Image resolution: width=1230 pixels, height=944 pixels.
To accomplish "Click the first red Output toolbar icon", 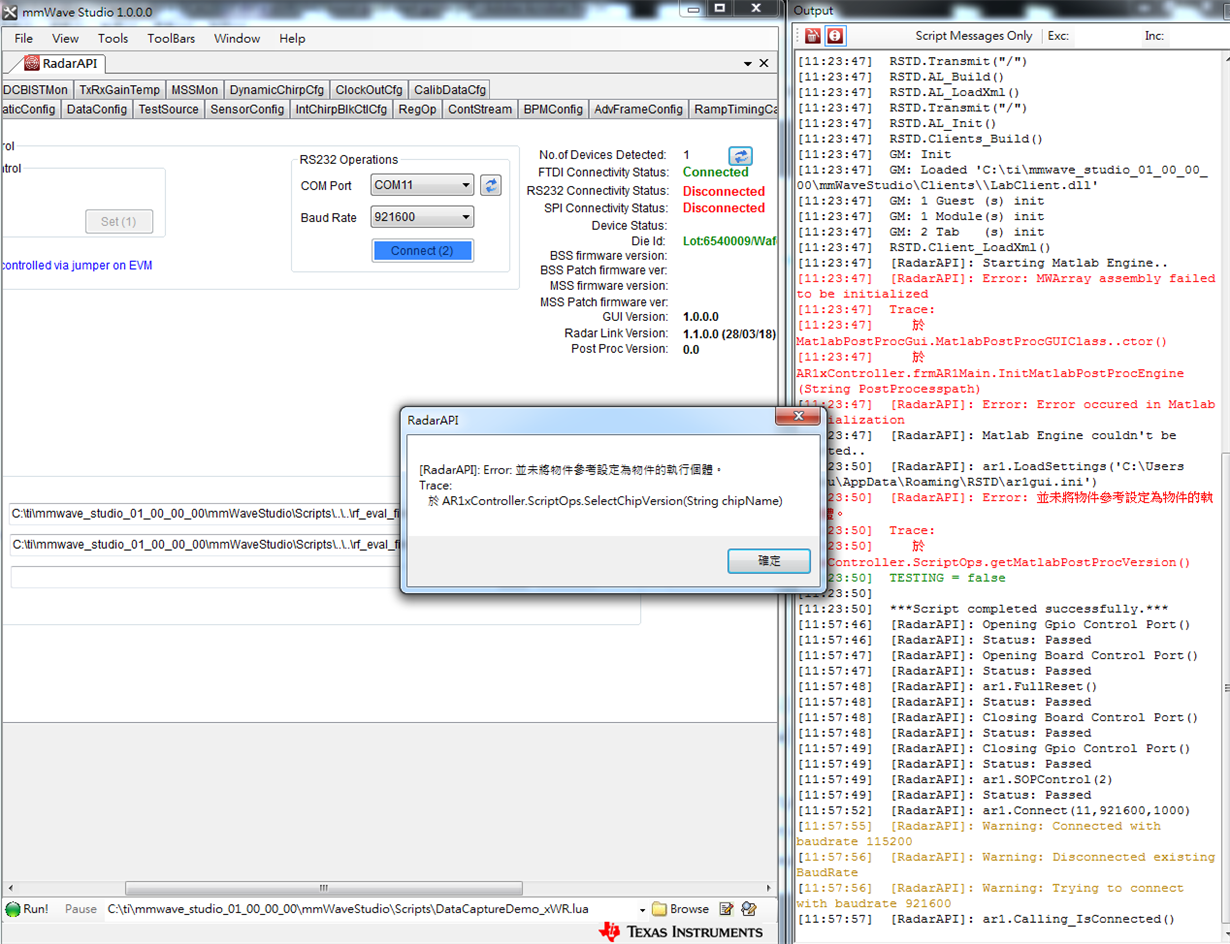I will (812, 36).
